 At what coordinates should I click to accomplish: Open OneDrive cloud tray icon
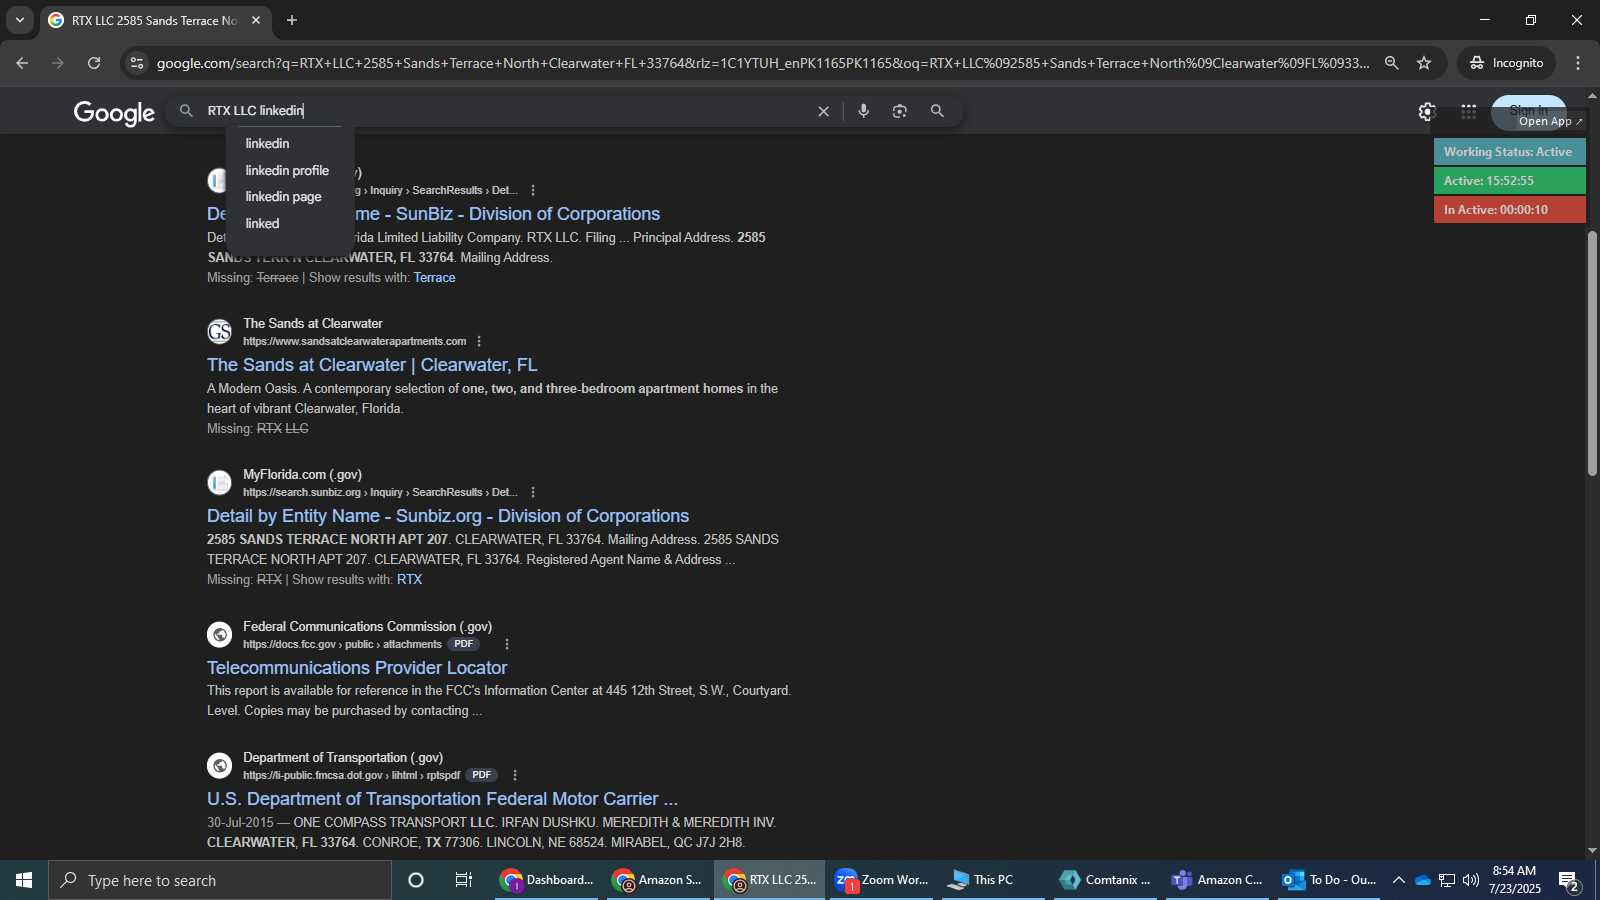click(1422, 880)
